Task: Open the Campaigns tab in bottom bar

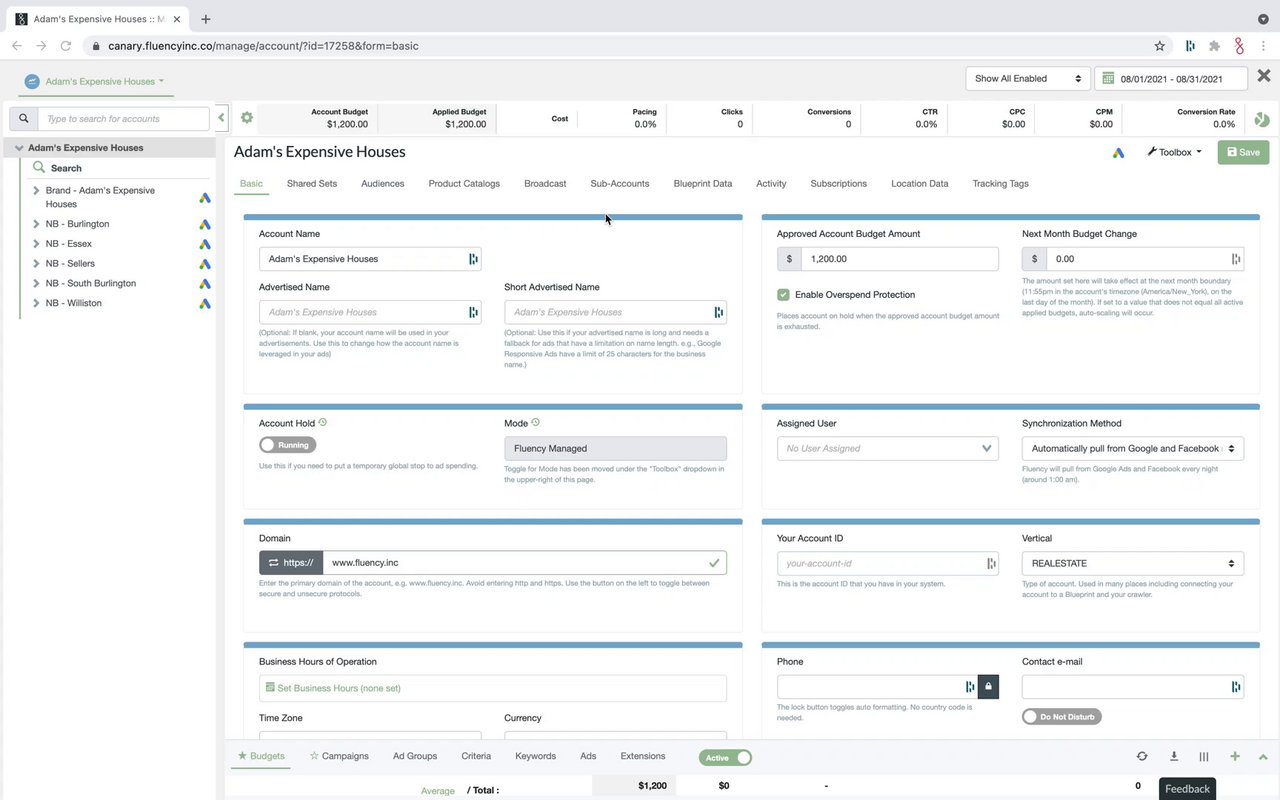Action: [339, 757]
